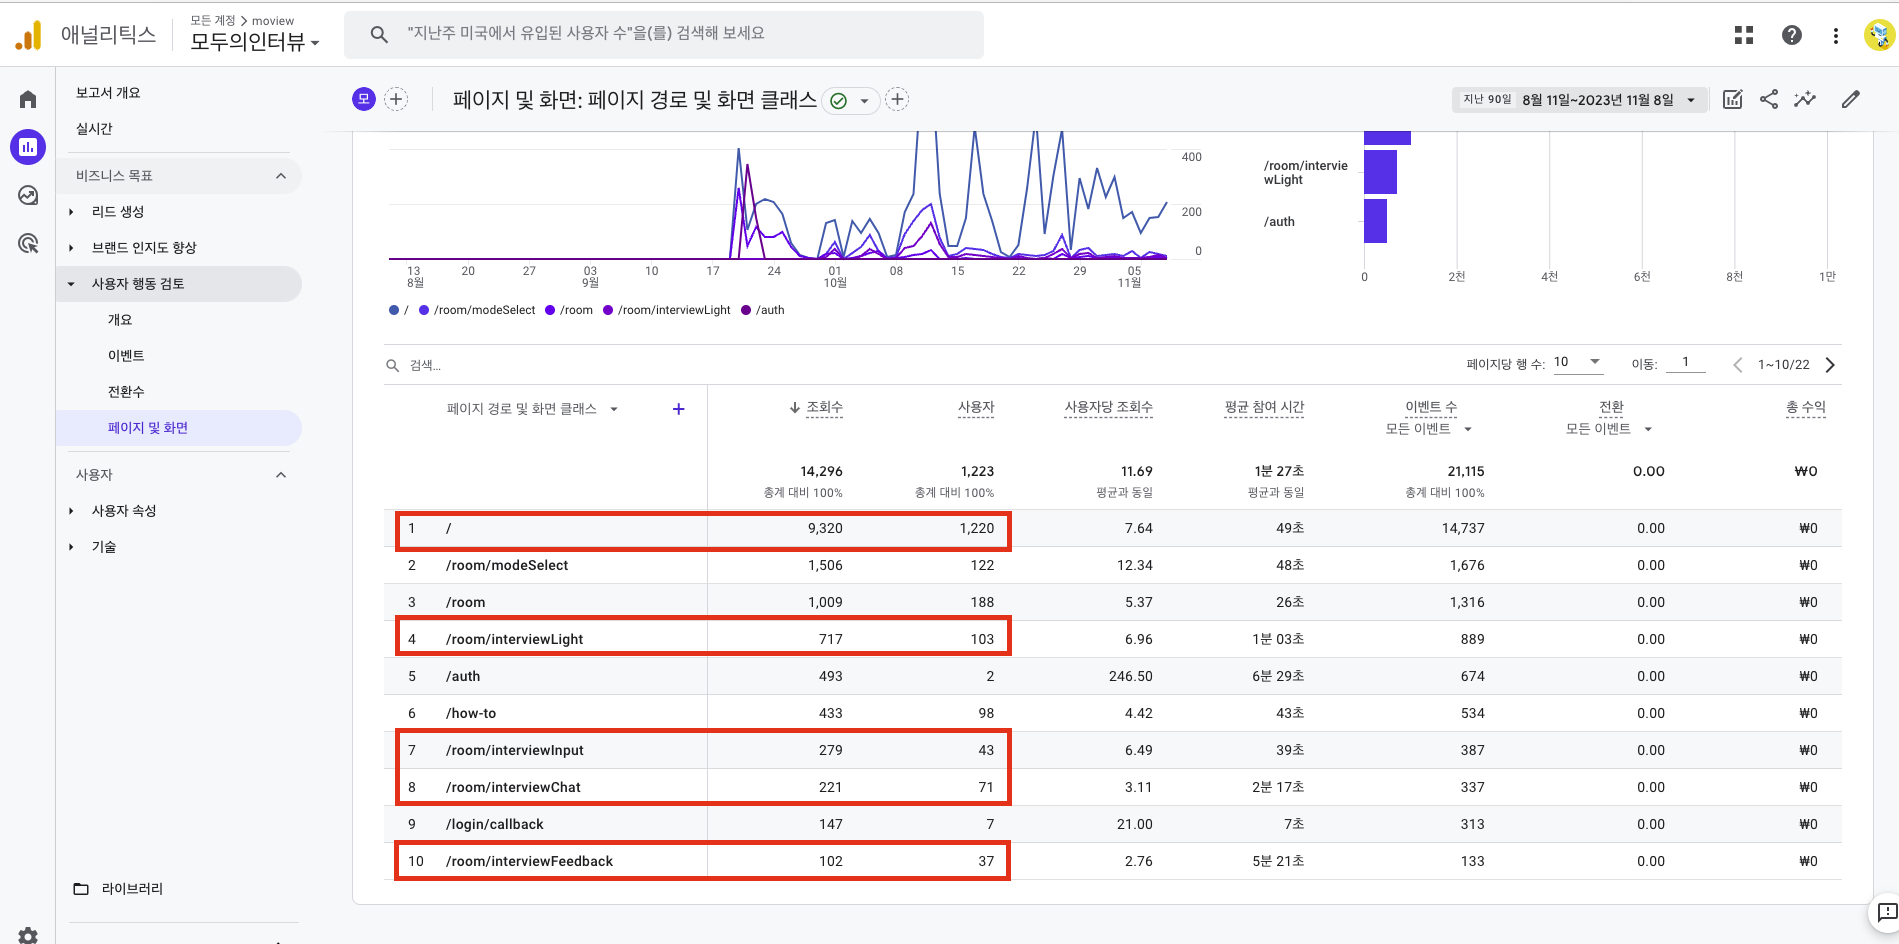Open the Google apps grid icon
Viewport: 1899px width, 944px height.
click(1744, 35)
